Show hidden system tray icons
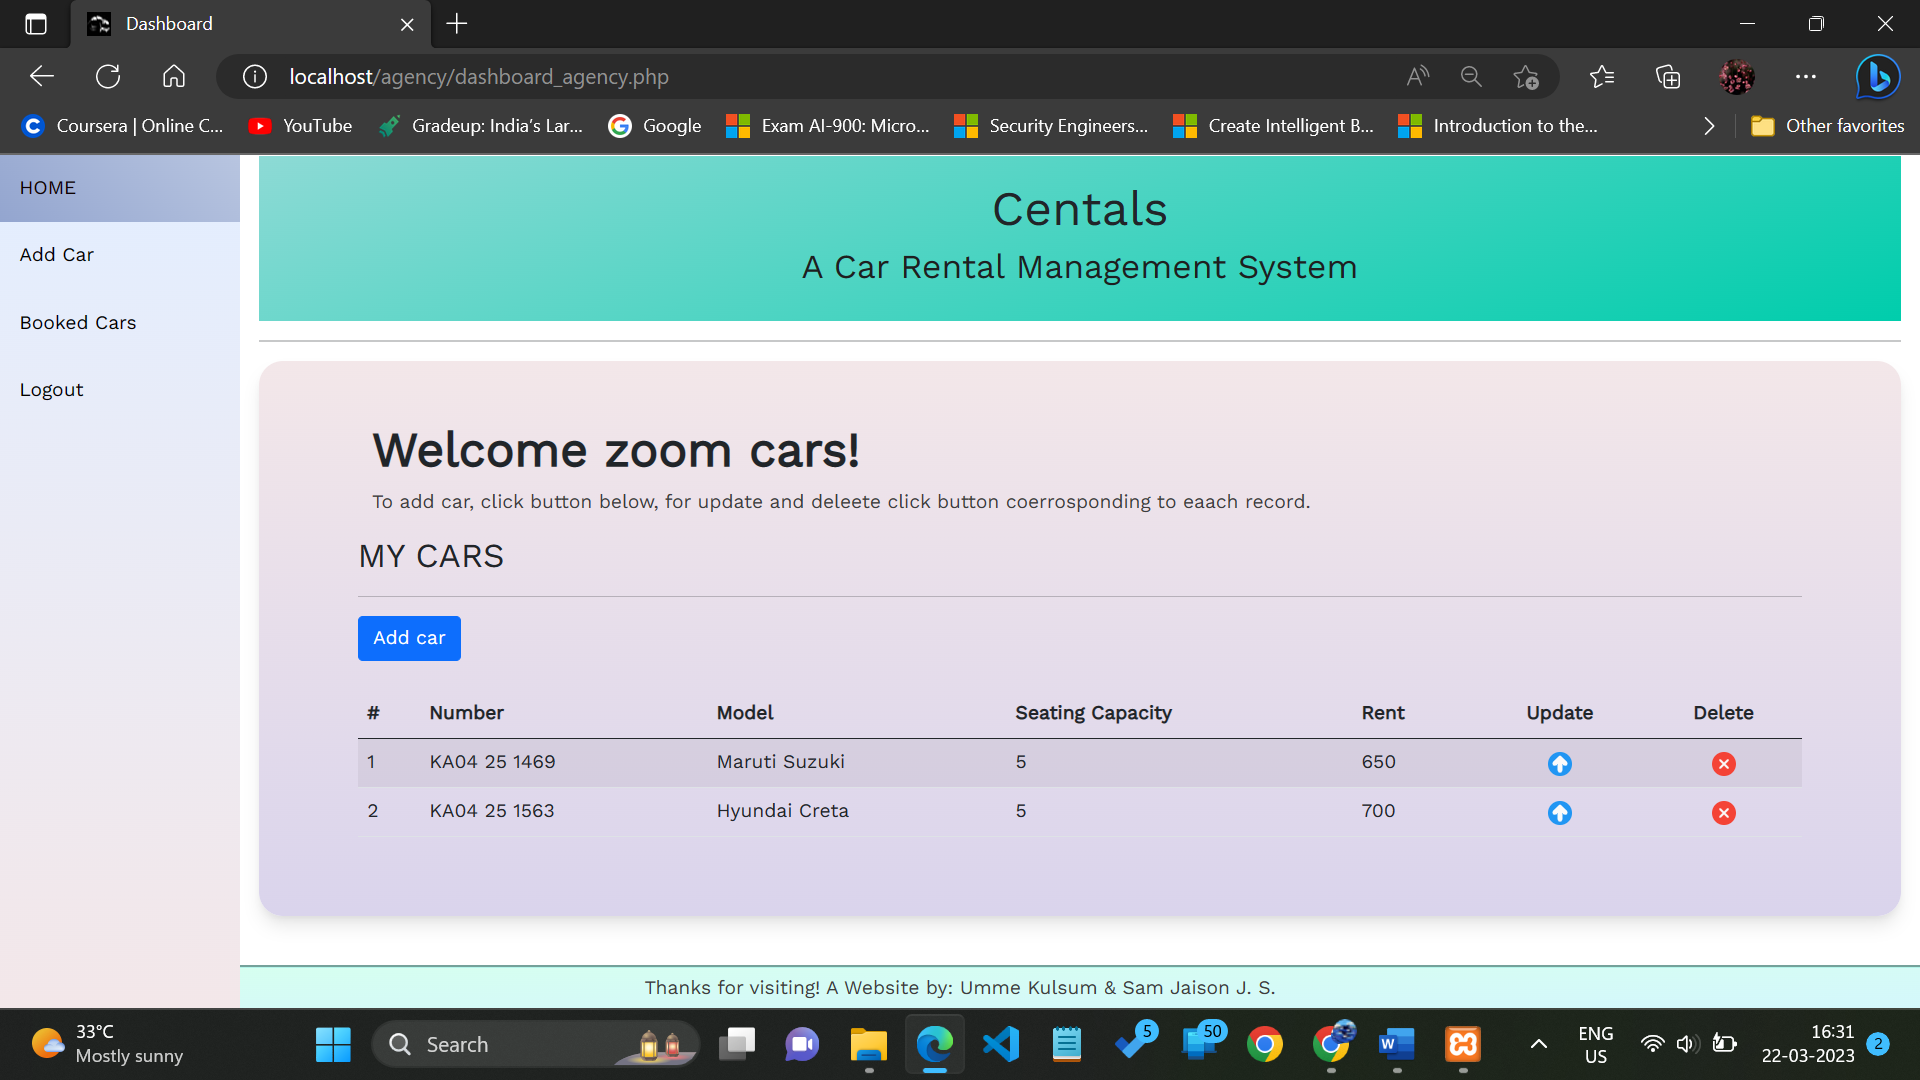1920x1080 pixels. (1538, 1044)
